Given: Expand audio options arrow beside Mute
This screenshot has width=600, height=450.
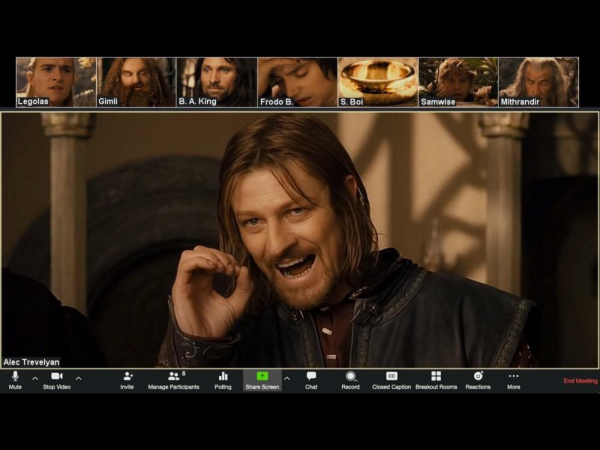Looking at the screenshot, I should (x=35, y=379).
